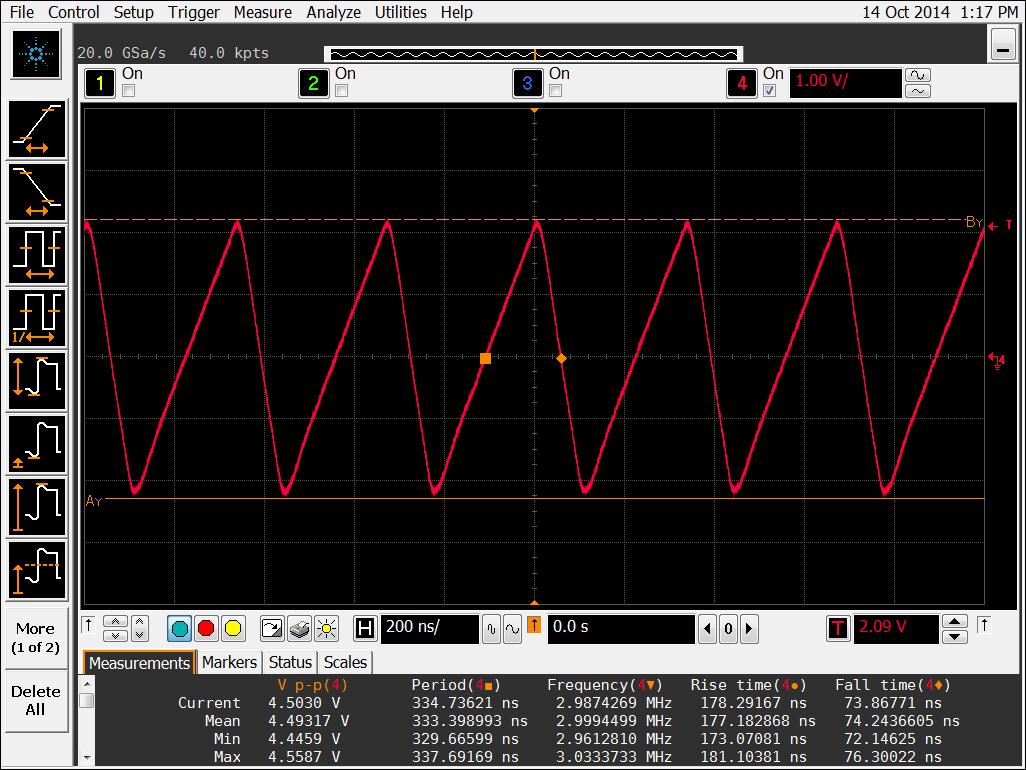
Task: Uncheck channel 4 On checkbox
Action: (x=770, y=91)
